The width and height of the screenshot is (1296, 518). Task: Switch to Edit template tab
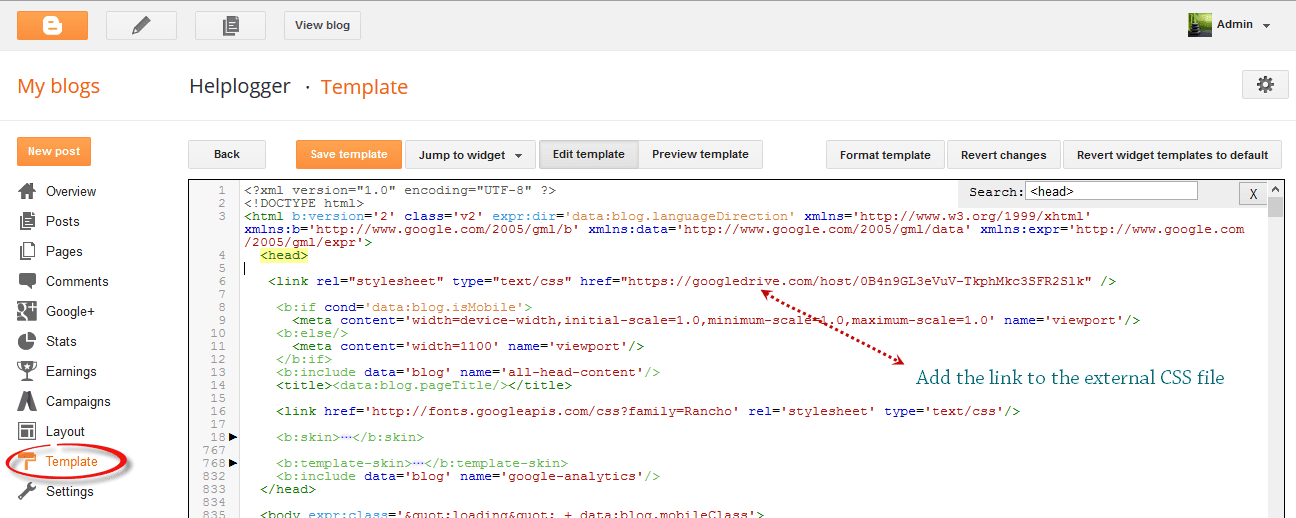(588, 154)
